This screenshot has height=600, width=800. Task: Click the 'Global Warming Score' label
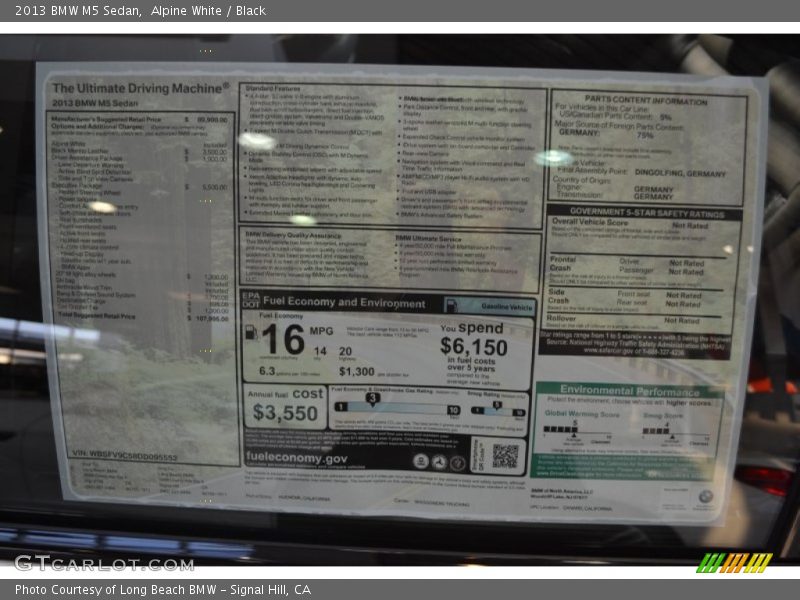pos(582,413)
